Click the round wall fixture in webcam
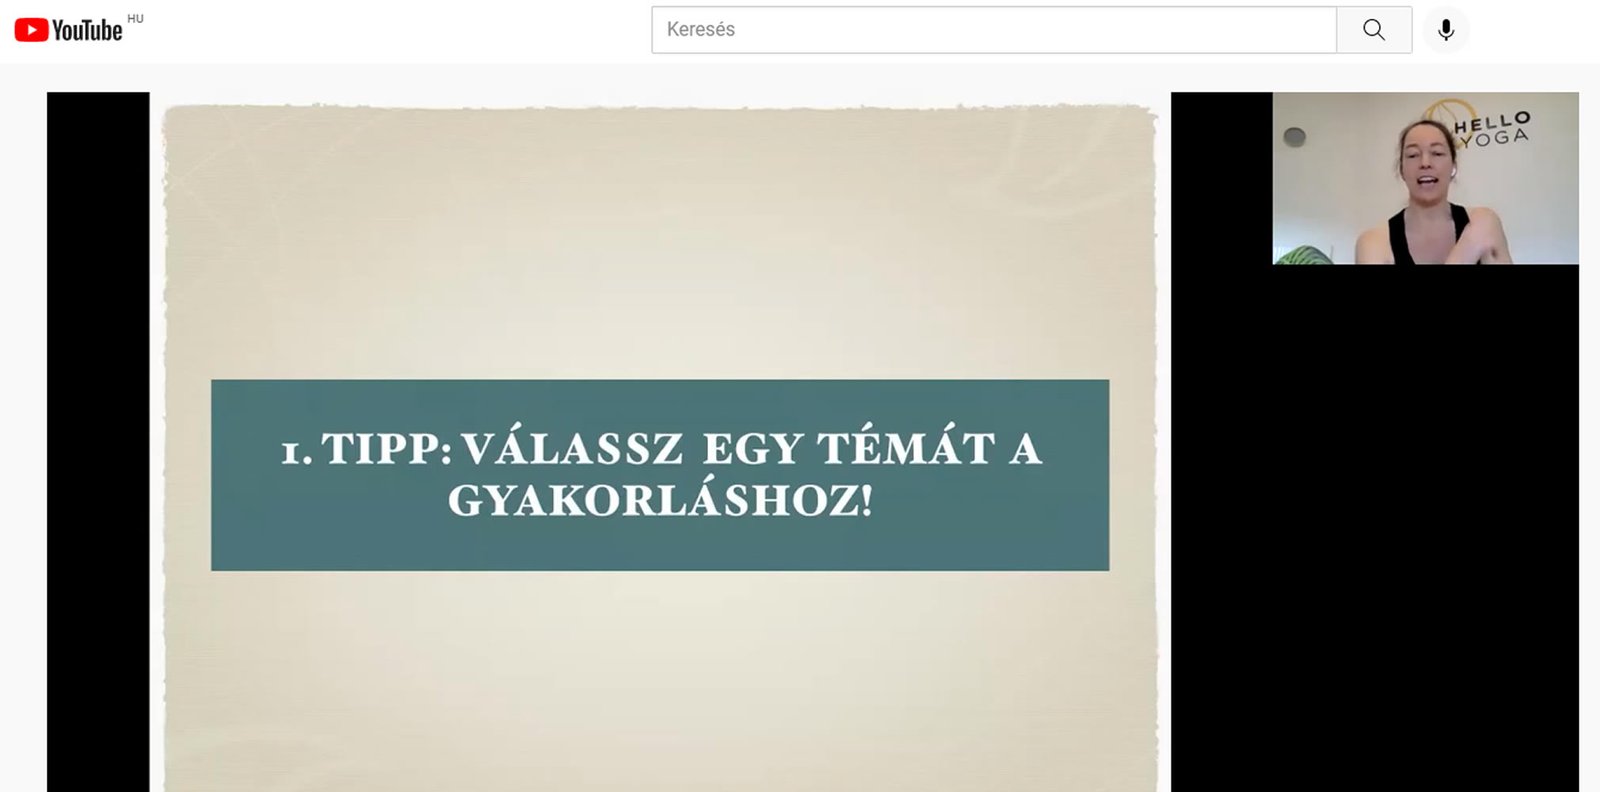 pos(1294,136)
